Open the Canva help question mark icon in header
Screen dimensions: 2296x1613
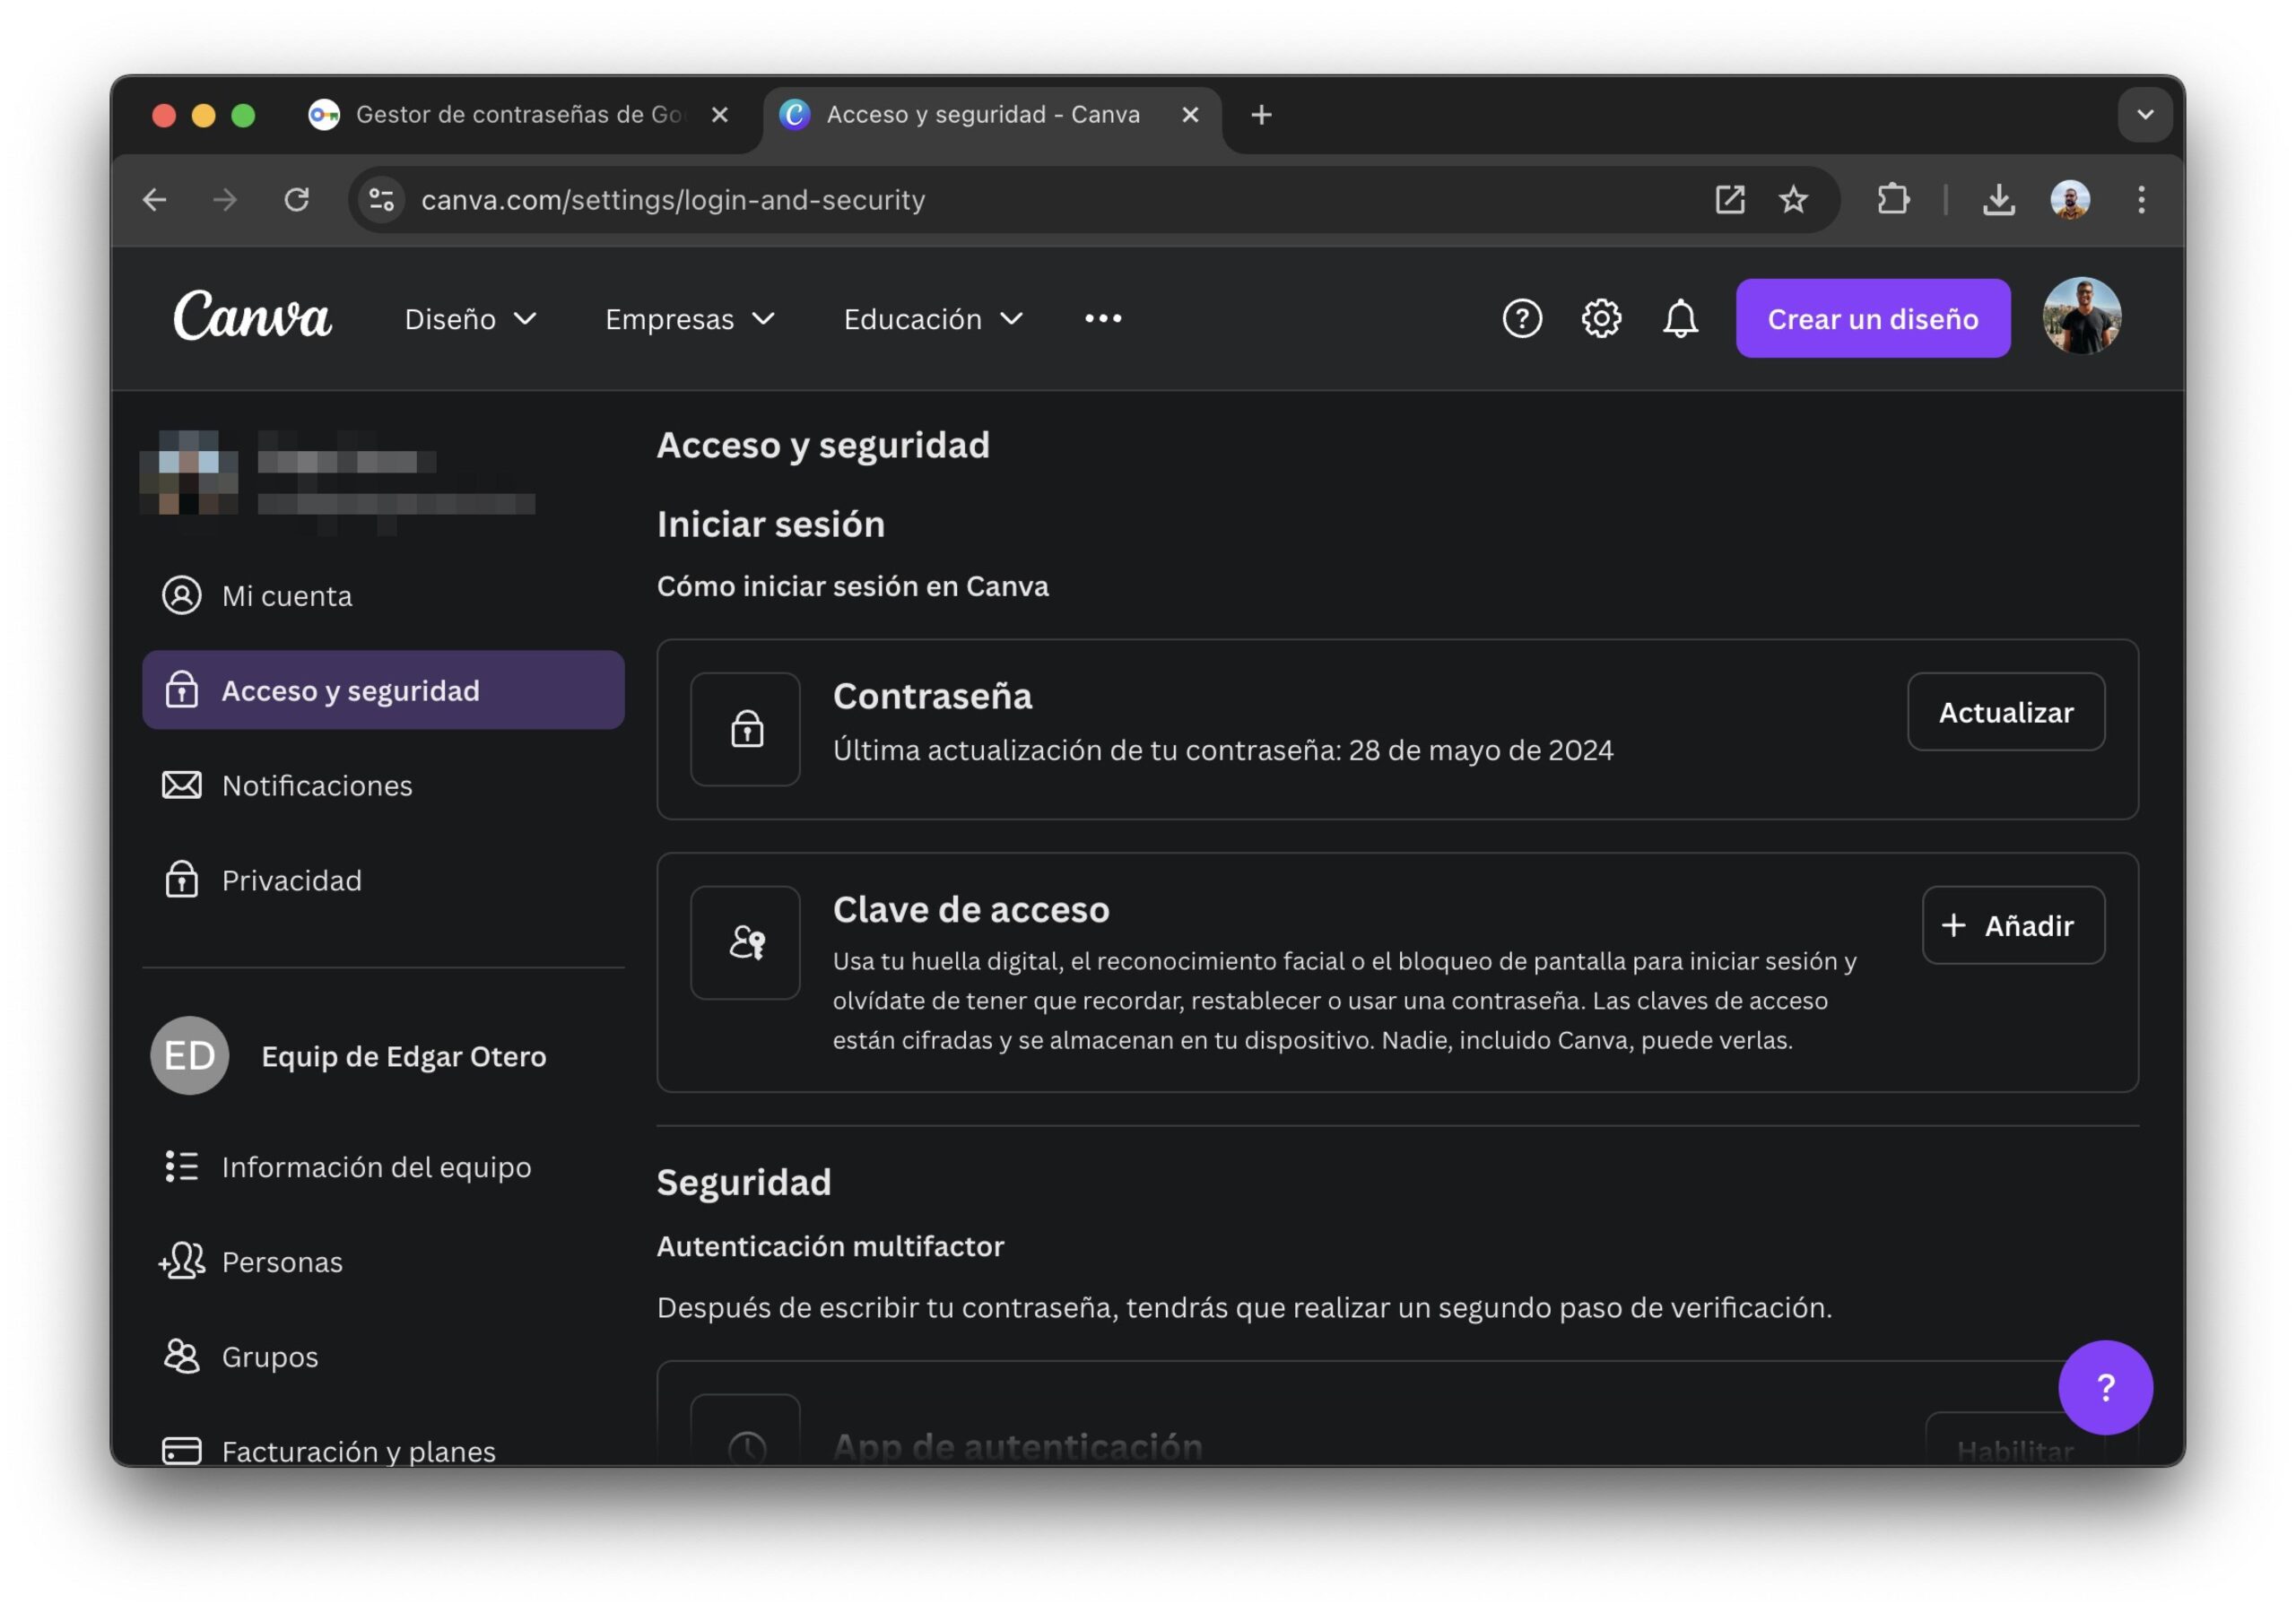pyautogui.click(x=1522, y=319)
